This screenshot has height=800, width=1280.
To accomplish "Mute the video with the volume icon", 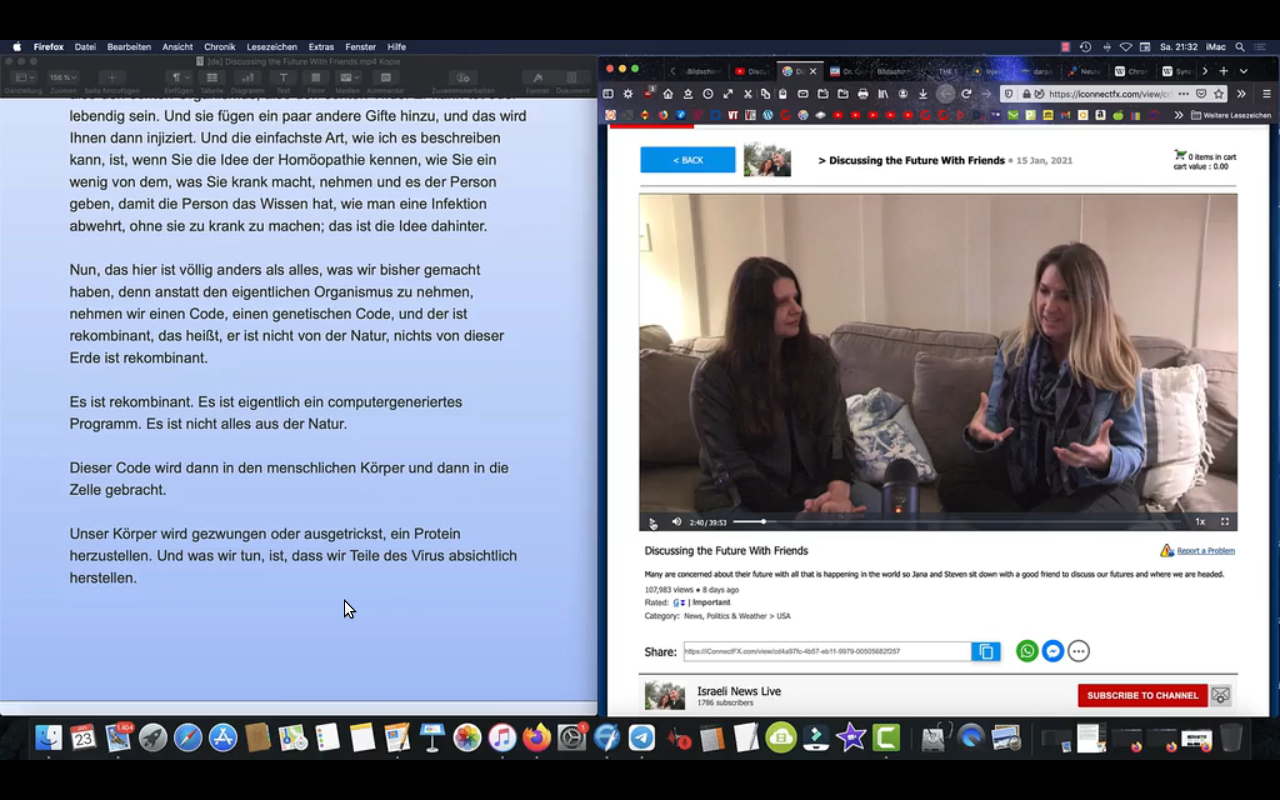I will (676, 522).
